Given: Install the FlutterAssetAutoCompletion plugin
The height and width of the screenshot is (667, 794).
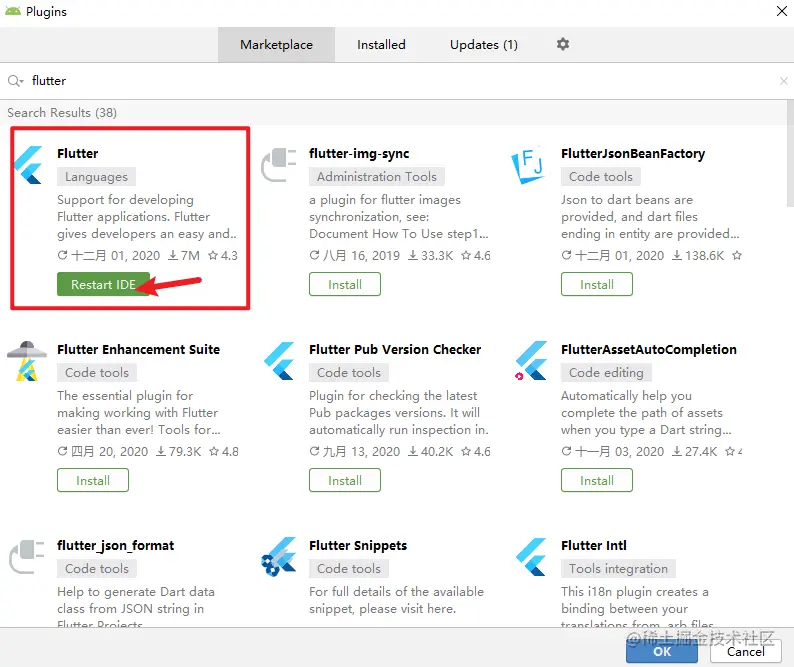Looking at the screenshot, I should pos(597,481).
